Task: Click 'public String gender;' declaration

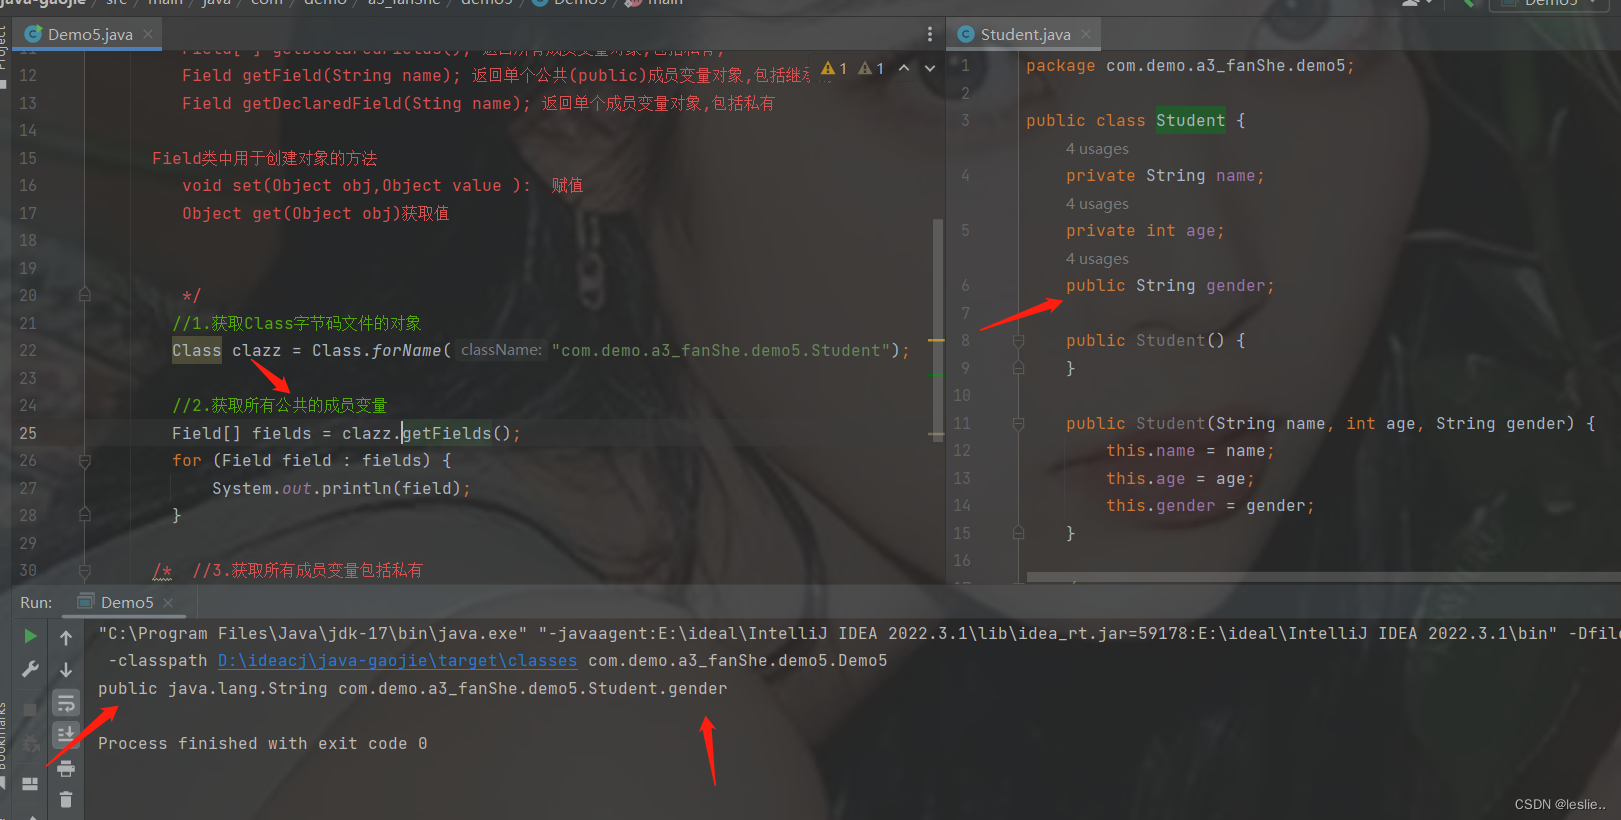Action: coord(1170,286)
